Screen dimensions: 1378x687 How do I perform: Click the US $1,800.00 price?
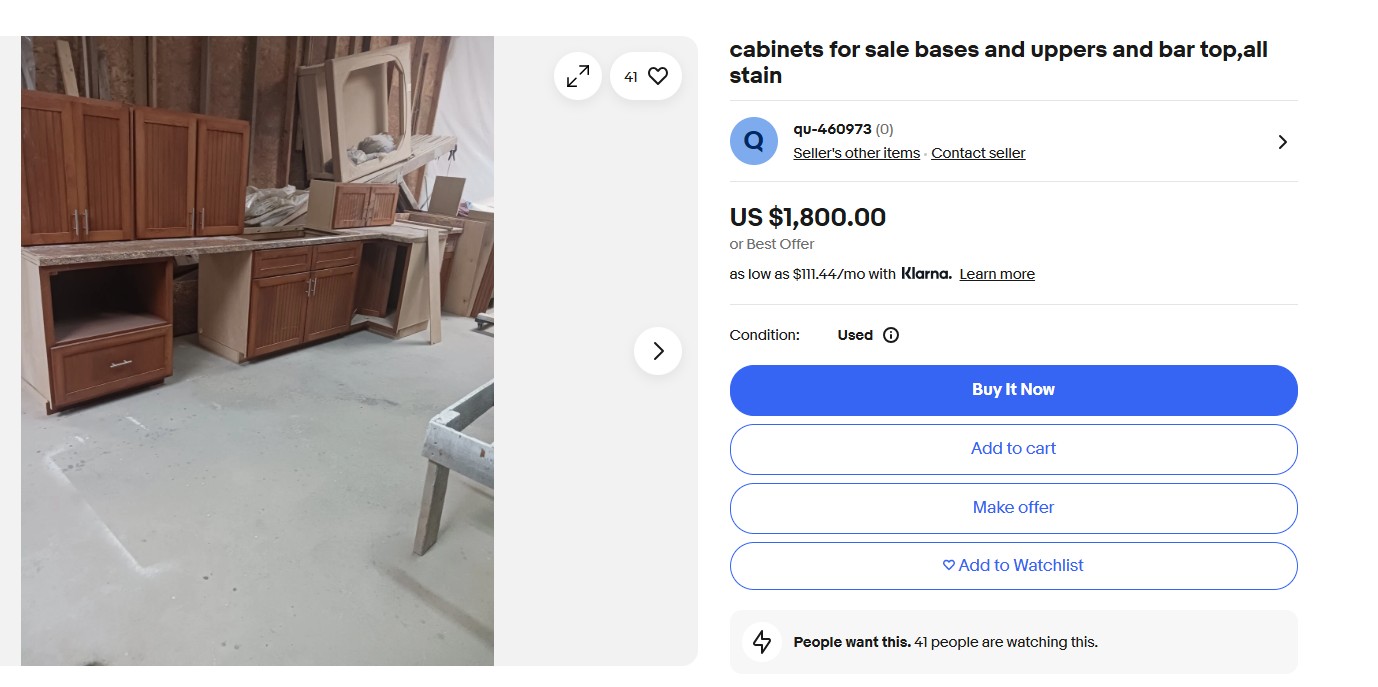click(807, 217)
